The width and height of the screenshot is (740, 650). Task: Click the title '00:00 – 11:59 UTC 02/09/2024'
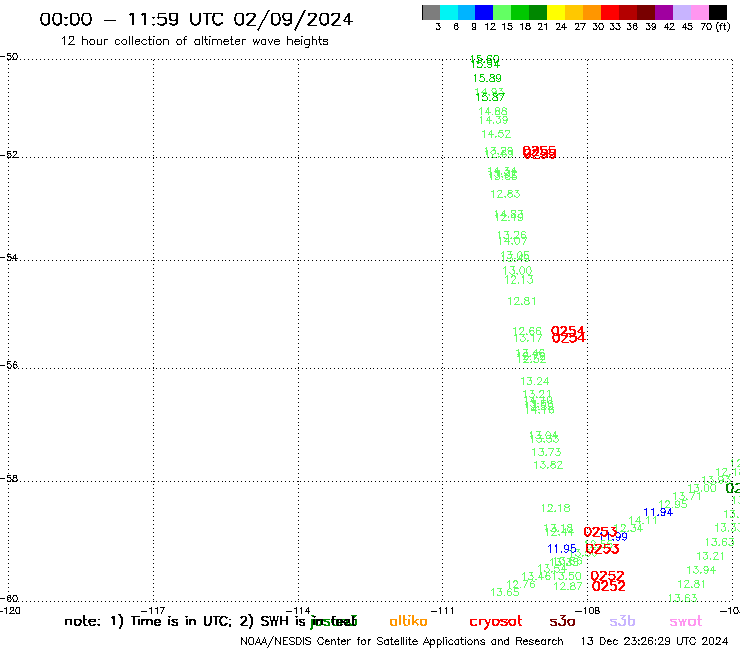196,19
